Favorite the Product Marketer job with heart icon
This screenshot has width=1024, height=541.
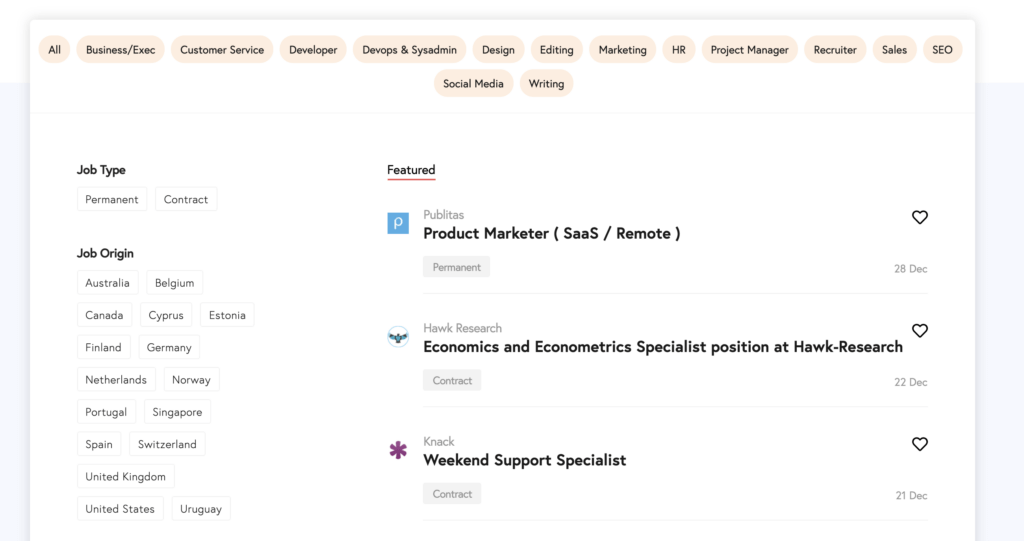[920, 217]
